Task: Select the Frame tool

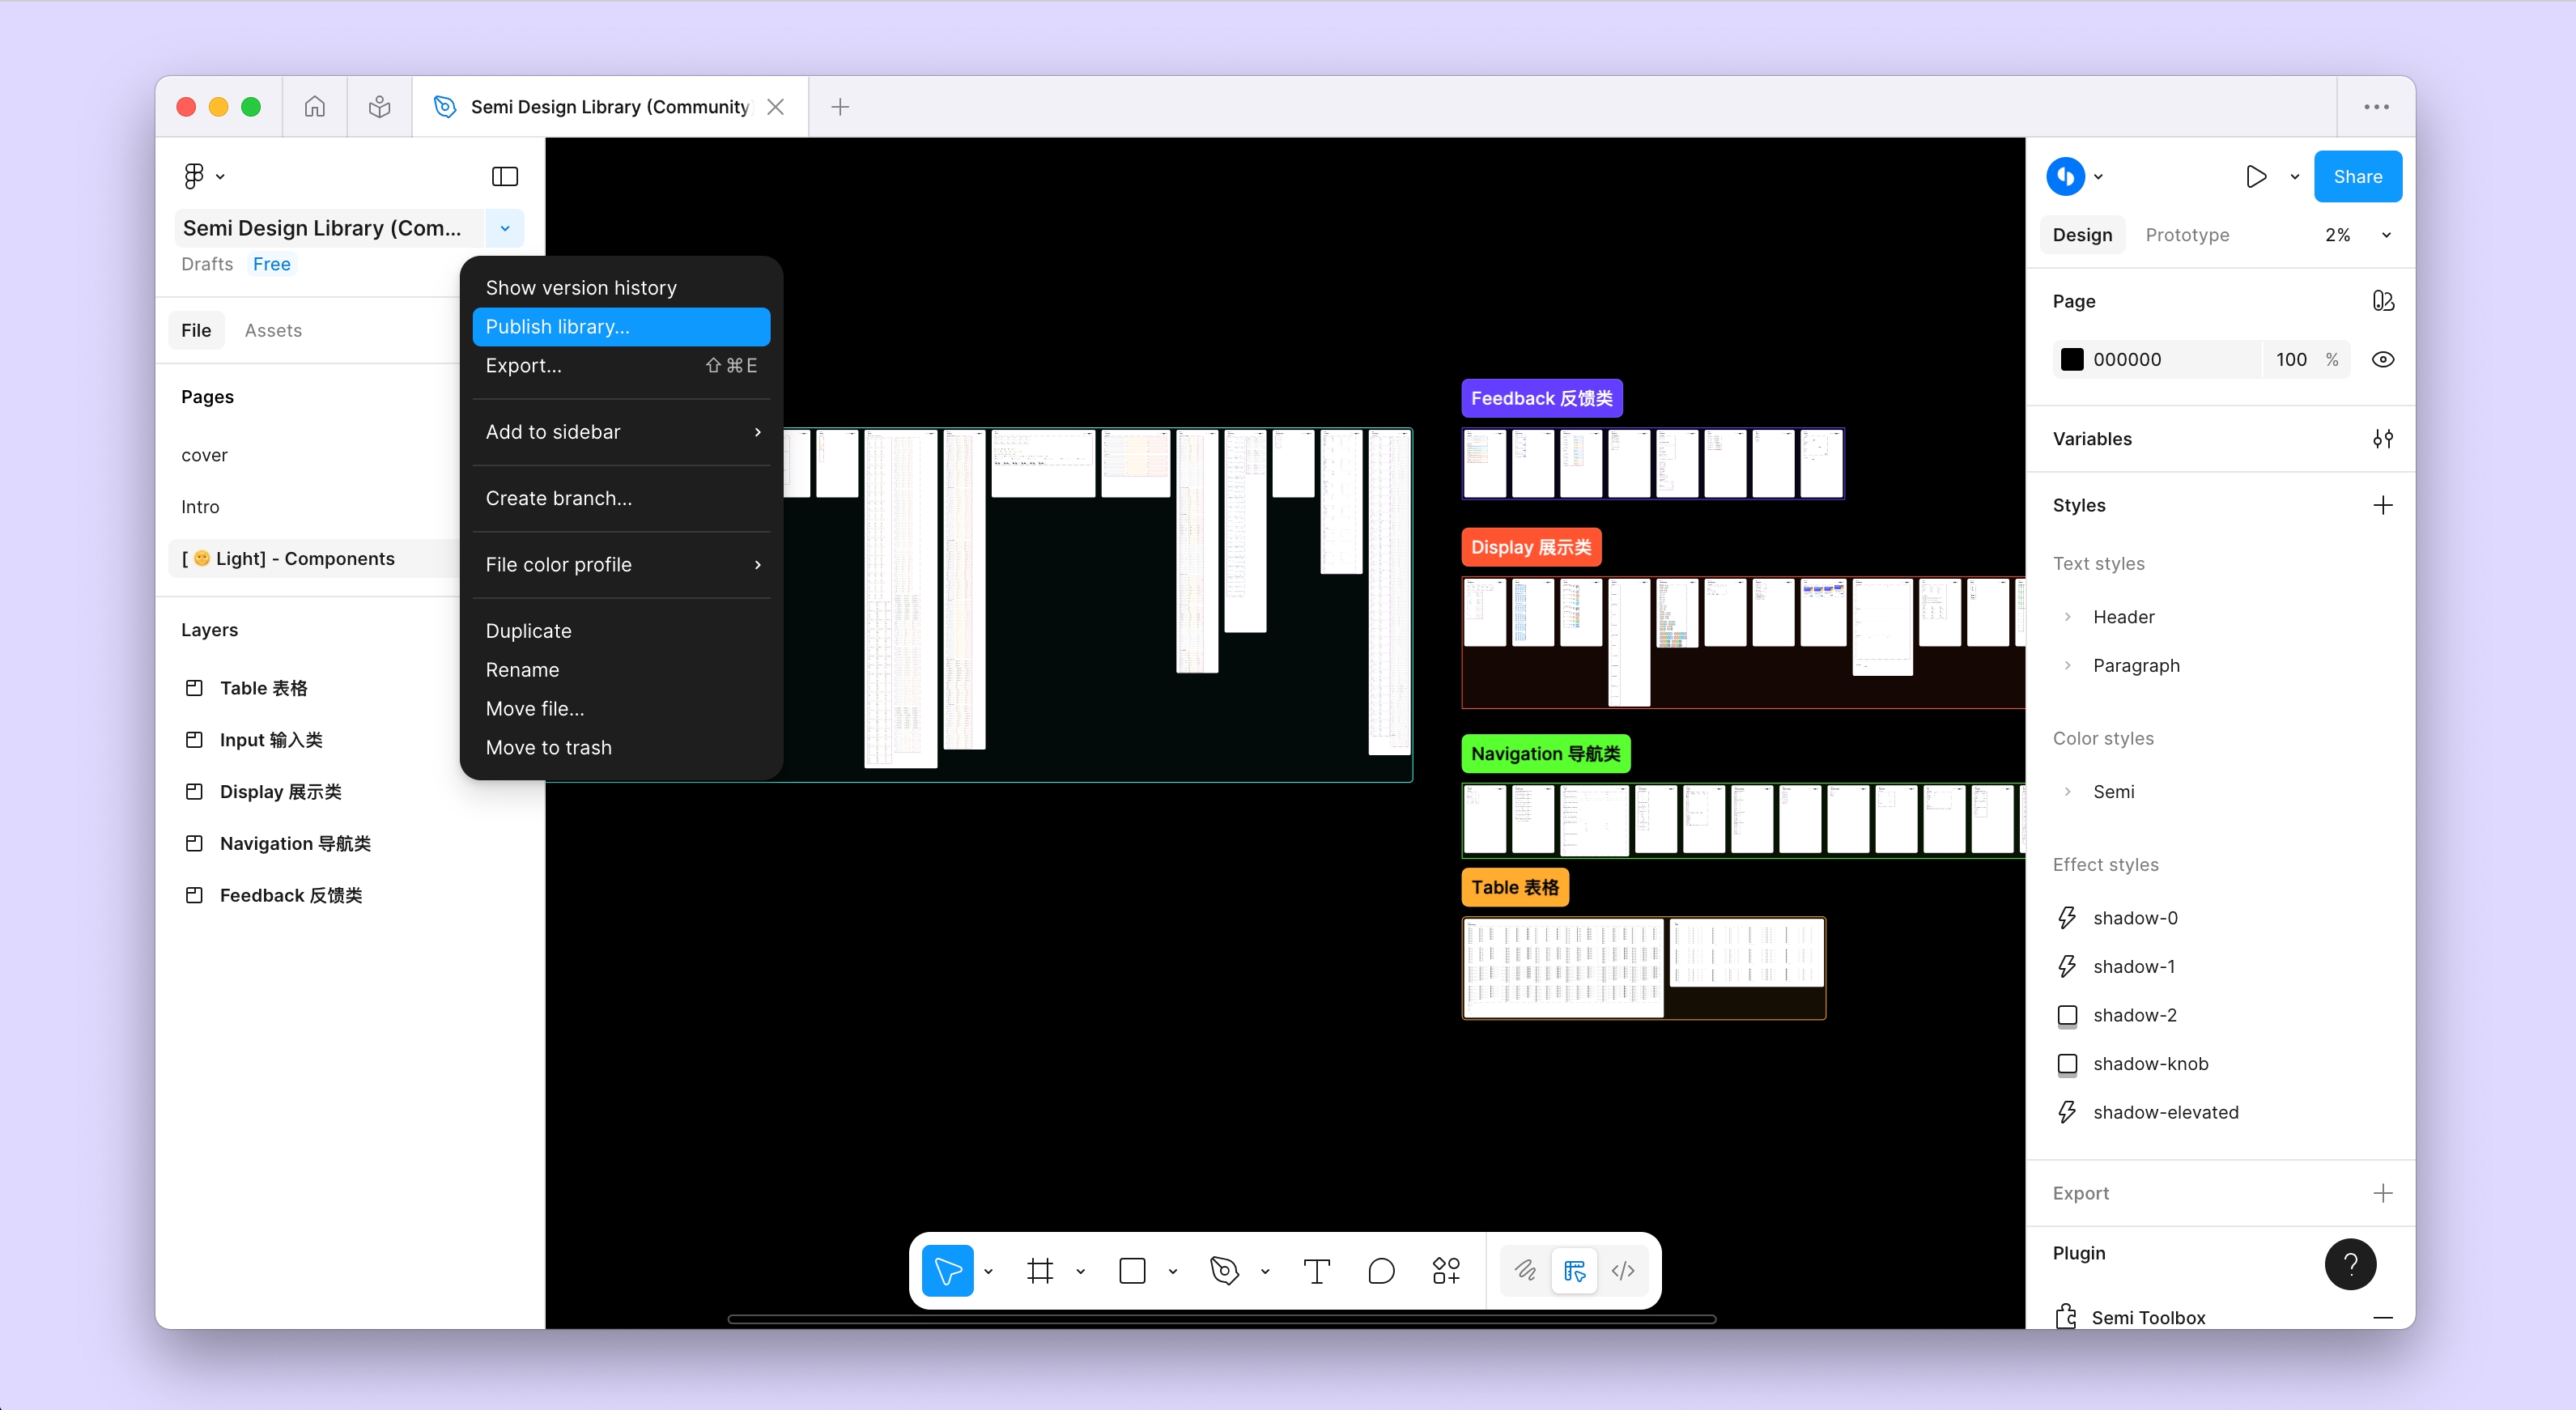Action: [1040, 1270]
